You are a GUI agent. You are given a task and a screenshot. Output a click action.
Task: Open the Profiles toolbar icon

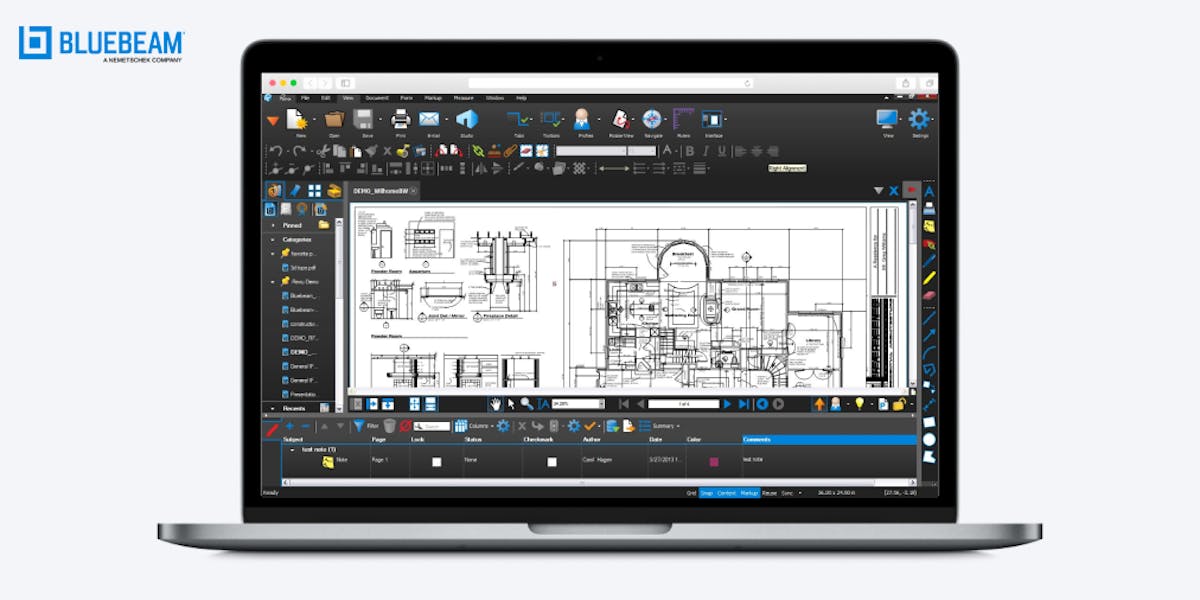(582, 118)
